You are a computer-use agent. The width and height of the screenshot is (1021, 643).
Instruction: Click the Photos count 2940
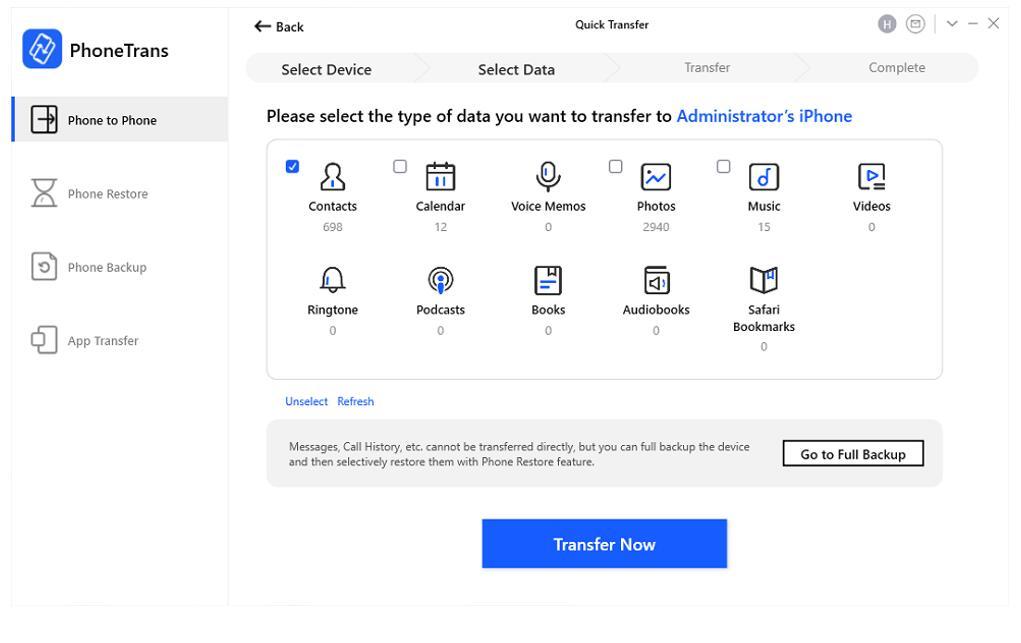[x=656, y=227]
